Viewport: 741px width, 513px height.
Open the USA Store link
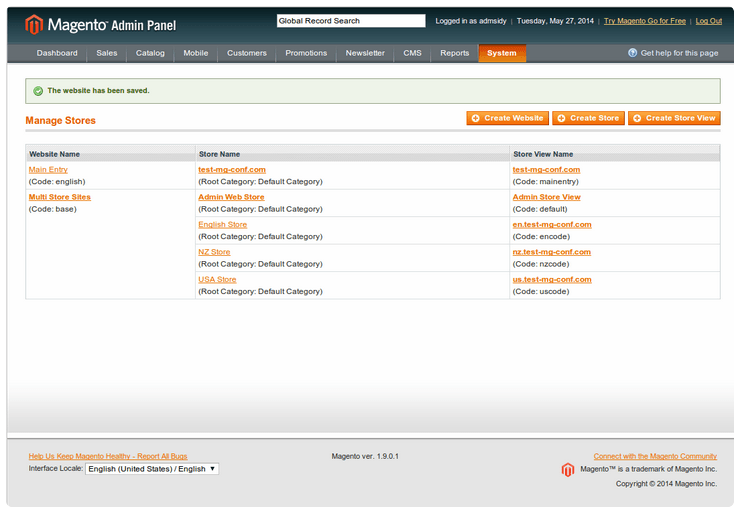(x=217, y=279)
